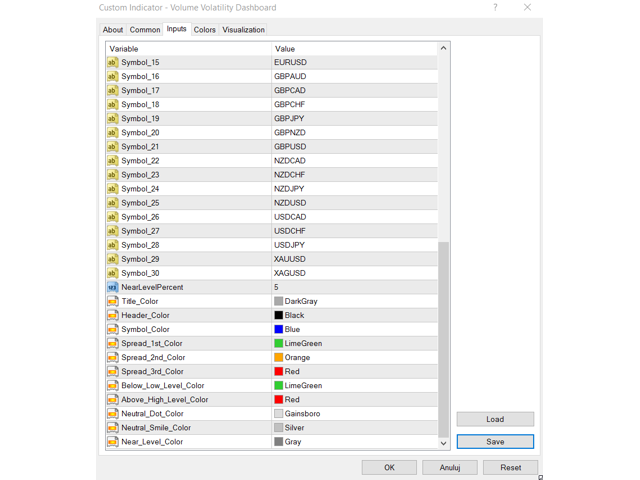Click the color icon beside Near_Level_Color

coord(112,442)
